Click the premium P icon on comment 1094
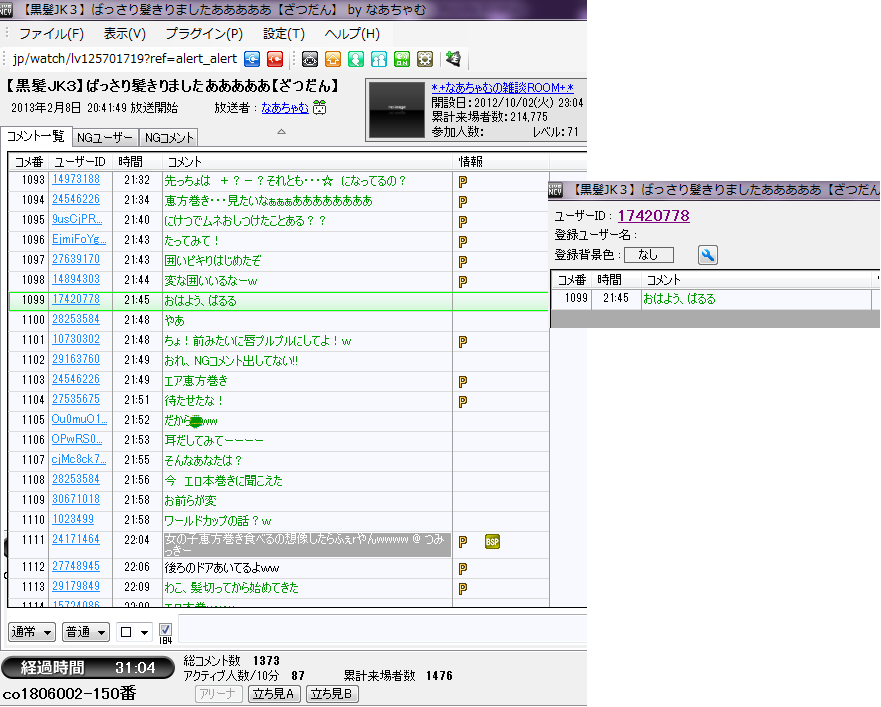Viewport: 881px width, 707px height. [x=463, y=201]
